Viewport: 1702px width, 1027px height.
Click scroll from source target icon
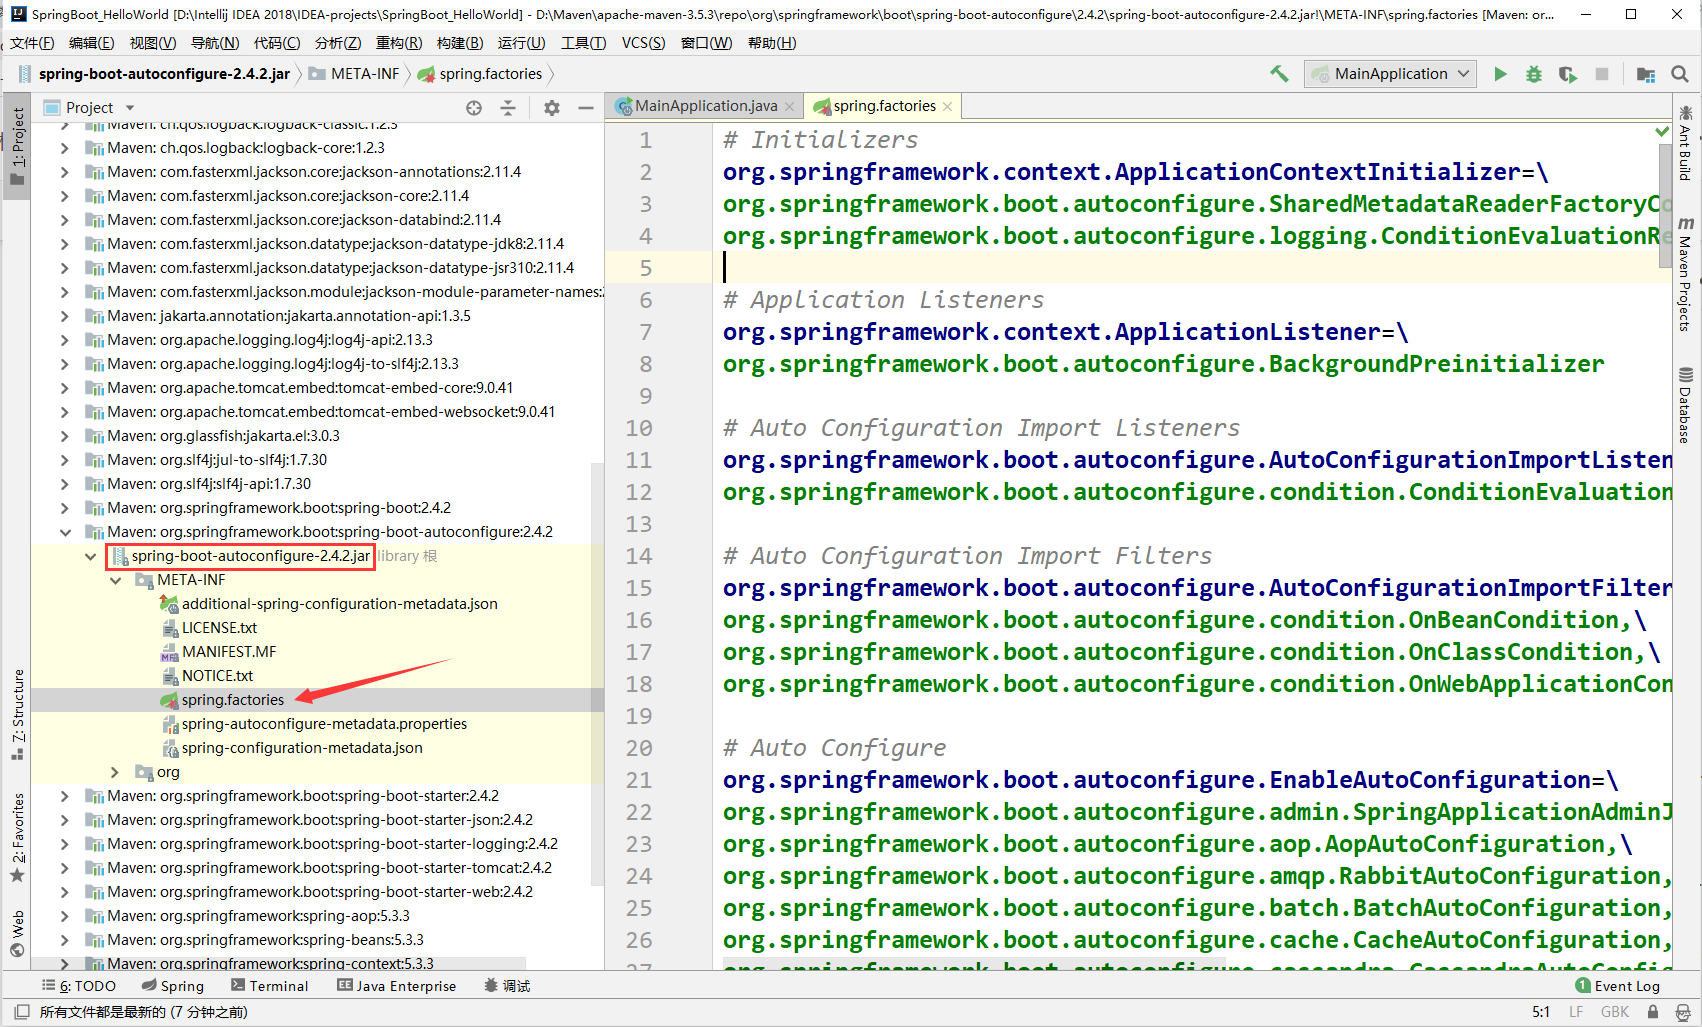click(474, 108)
